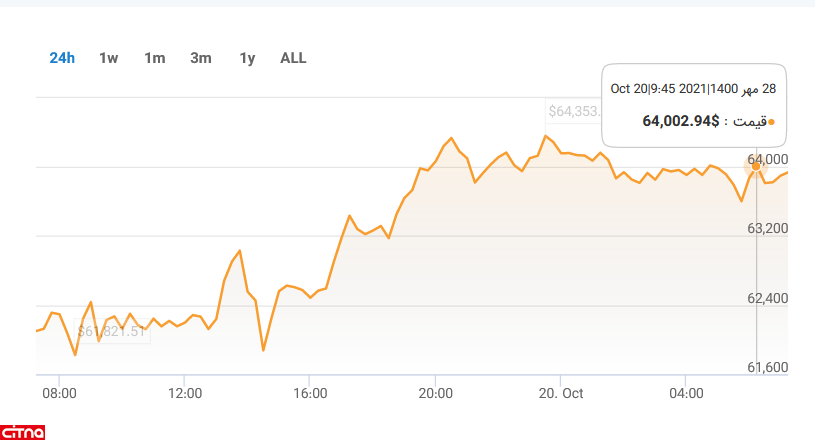Click the $64,002.94 price in the tooltip
815x440 pixels.
pyautogui.click(x=680, y=121)
